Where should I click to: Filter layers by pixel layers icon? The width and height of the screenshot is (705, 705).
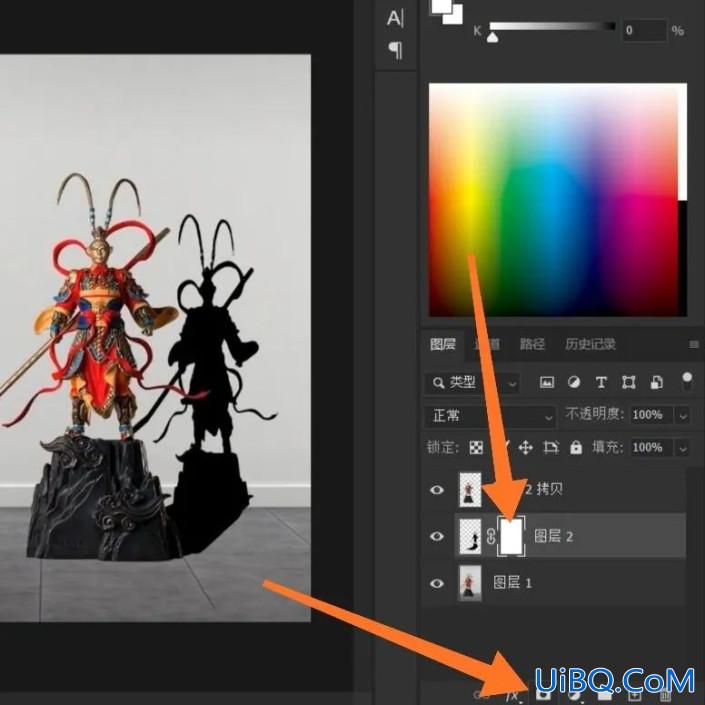coord(546,383)
